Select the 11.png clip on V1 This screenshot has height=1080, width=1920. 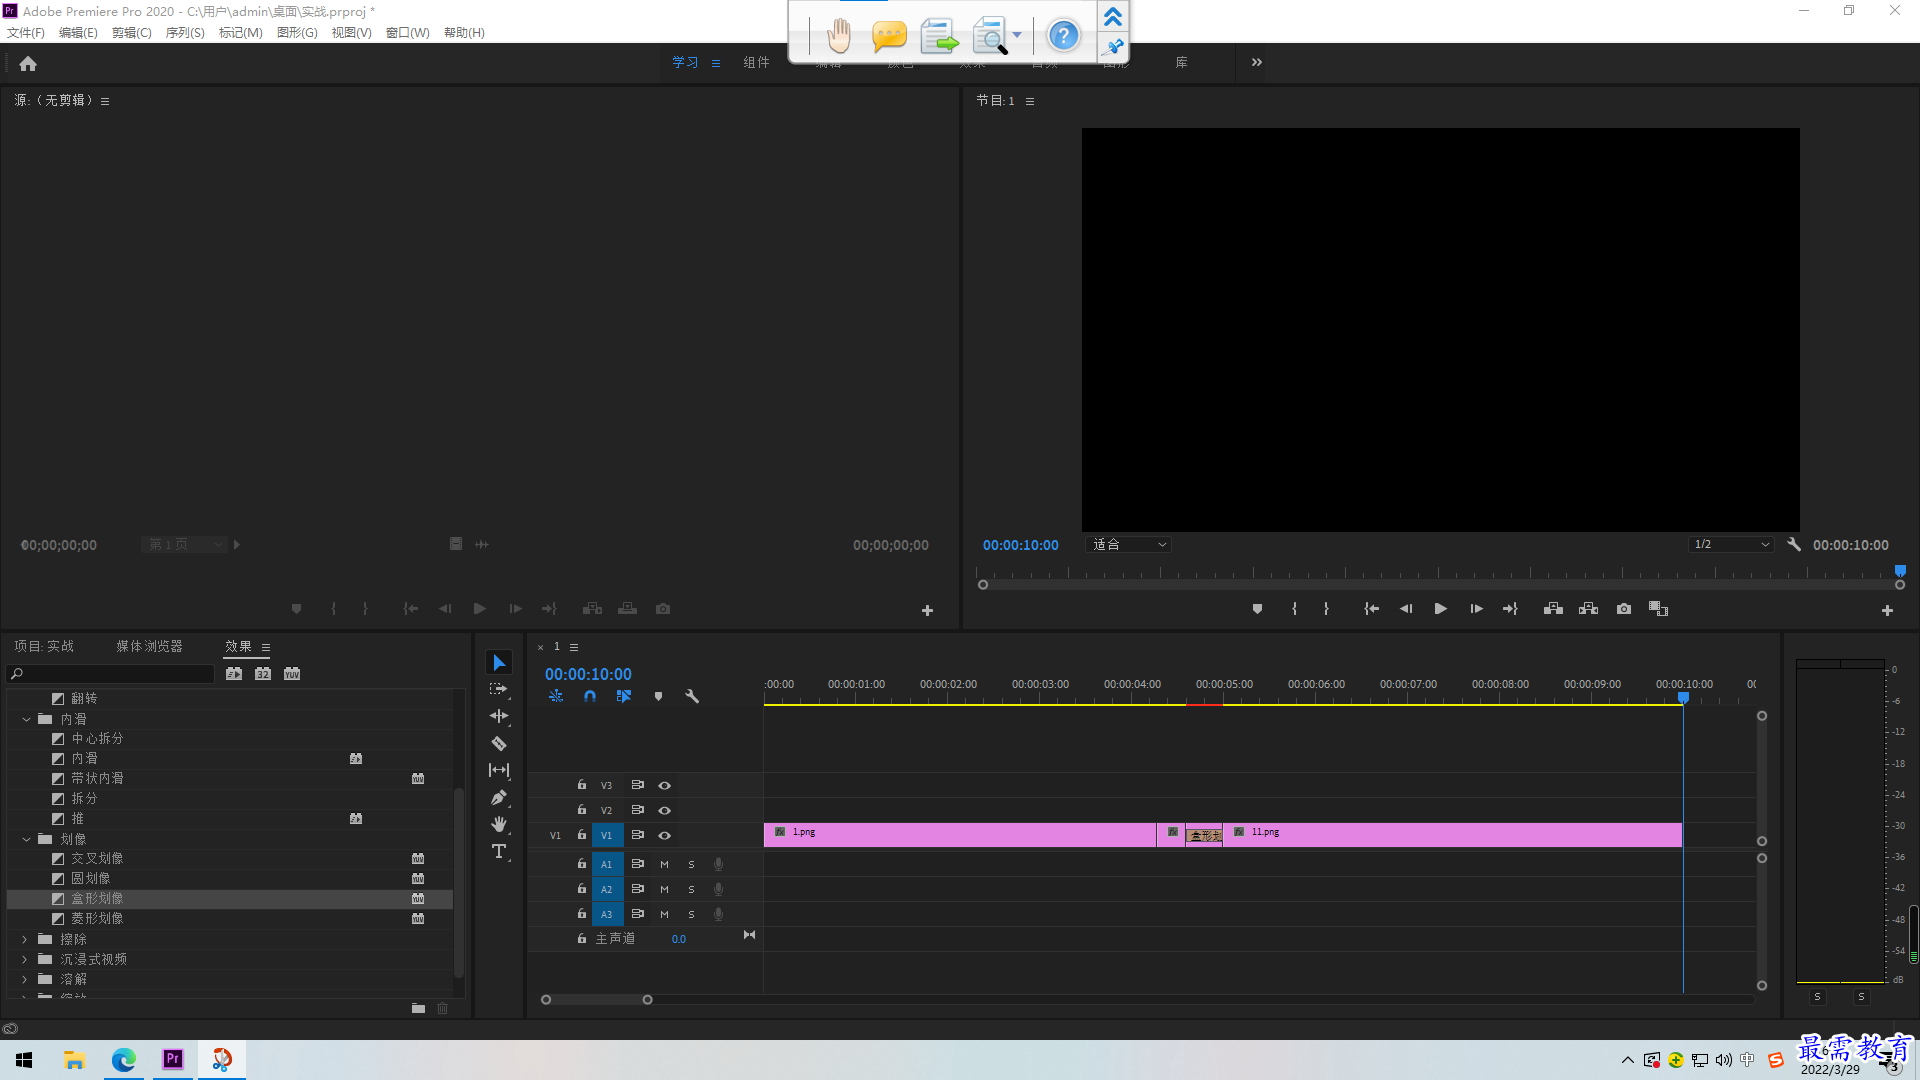point(1452,835)
